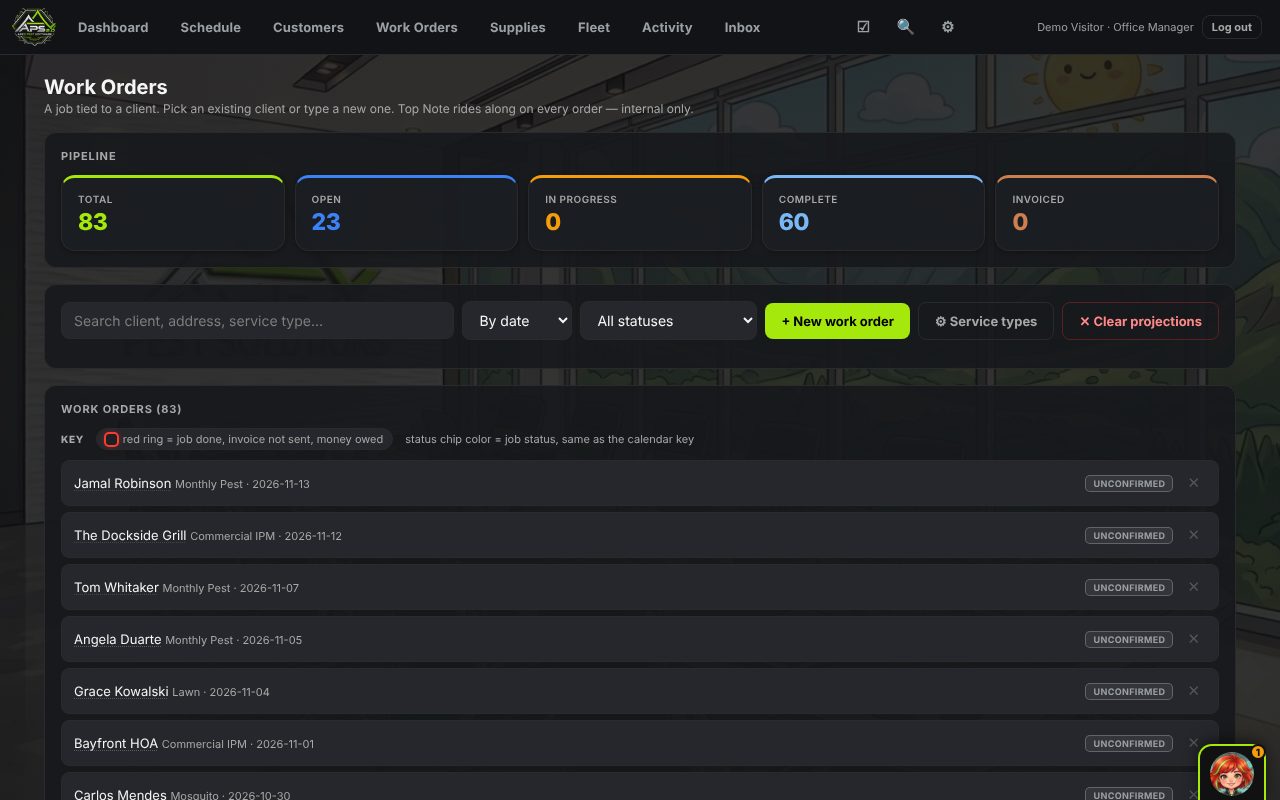Select the In Progress pipeline card

click(x=640, y=213)
